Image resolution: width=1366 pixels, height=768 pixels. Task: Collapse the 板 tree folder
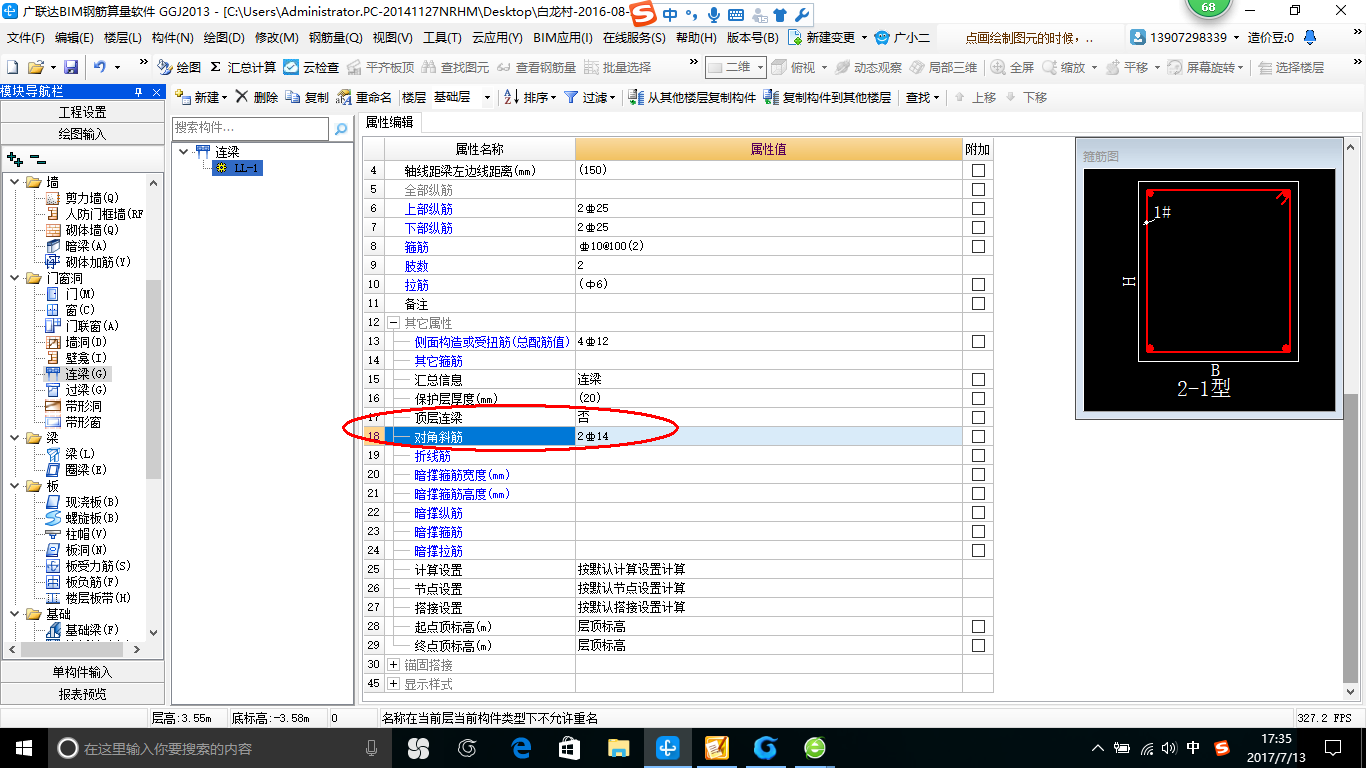tap(14, 486)
